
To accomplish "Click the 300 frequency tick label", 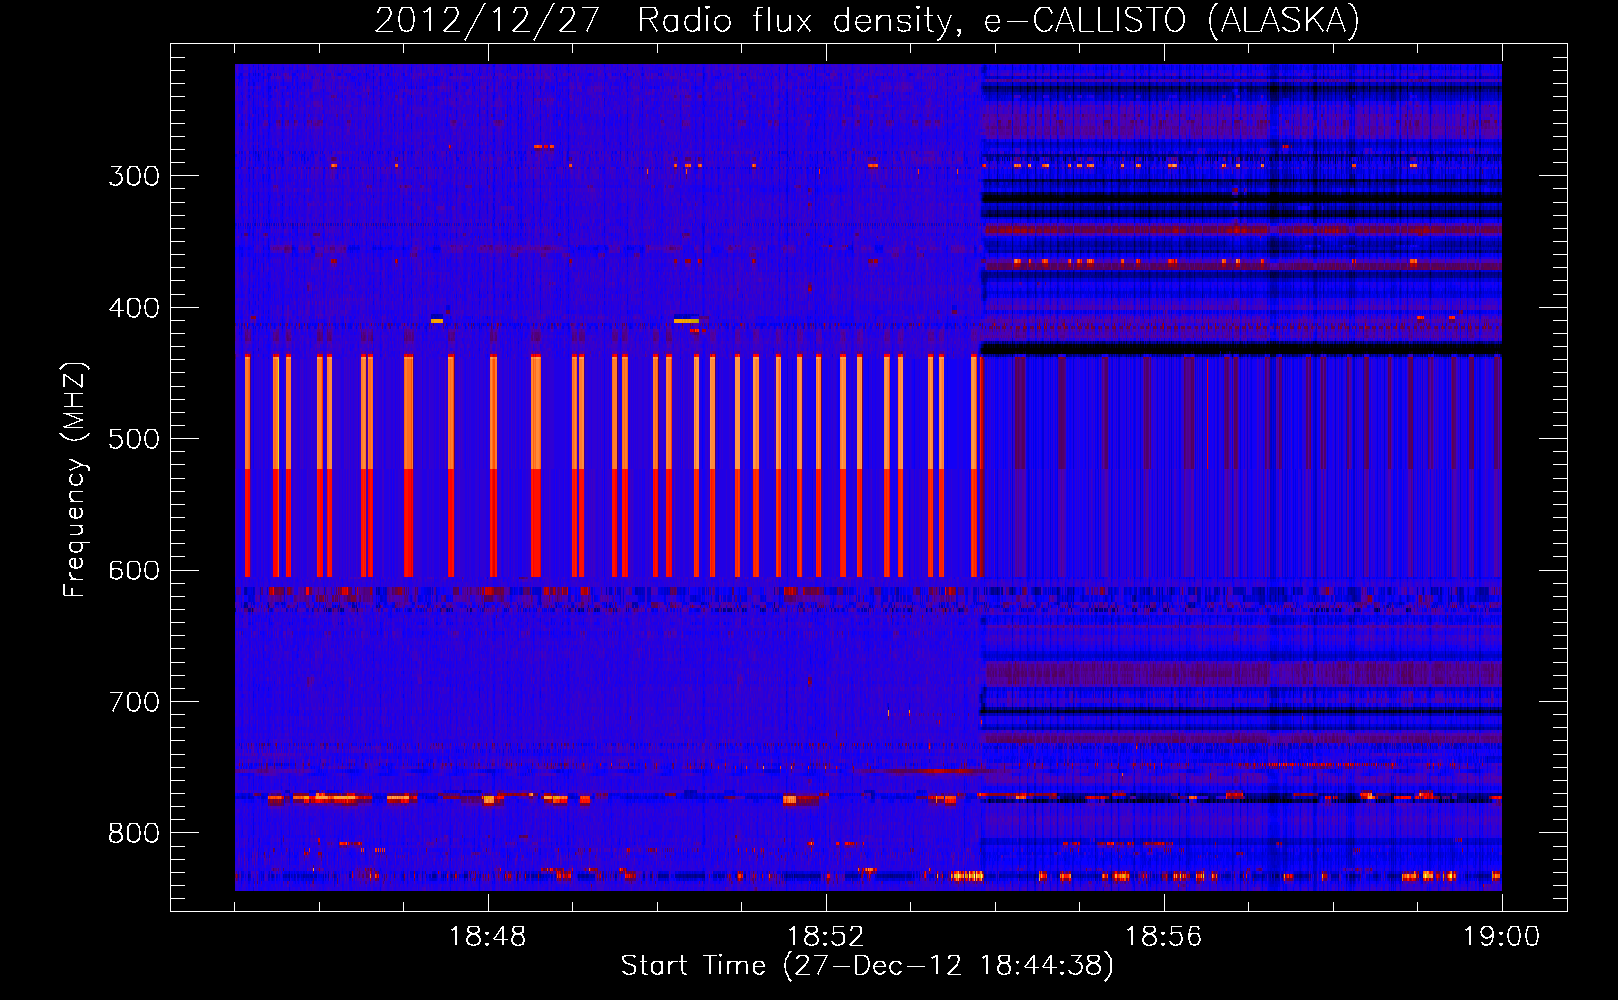I will coord(134,176).
